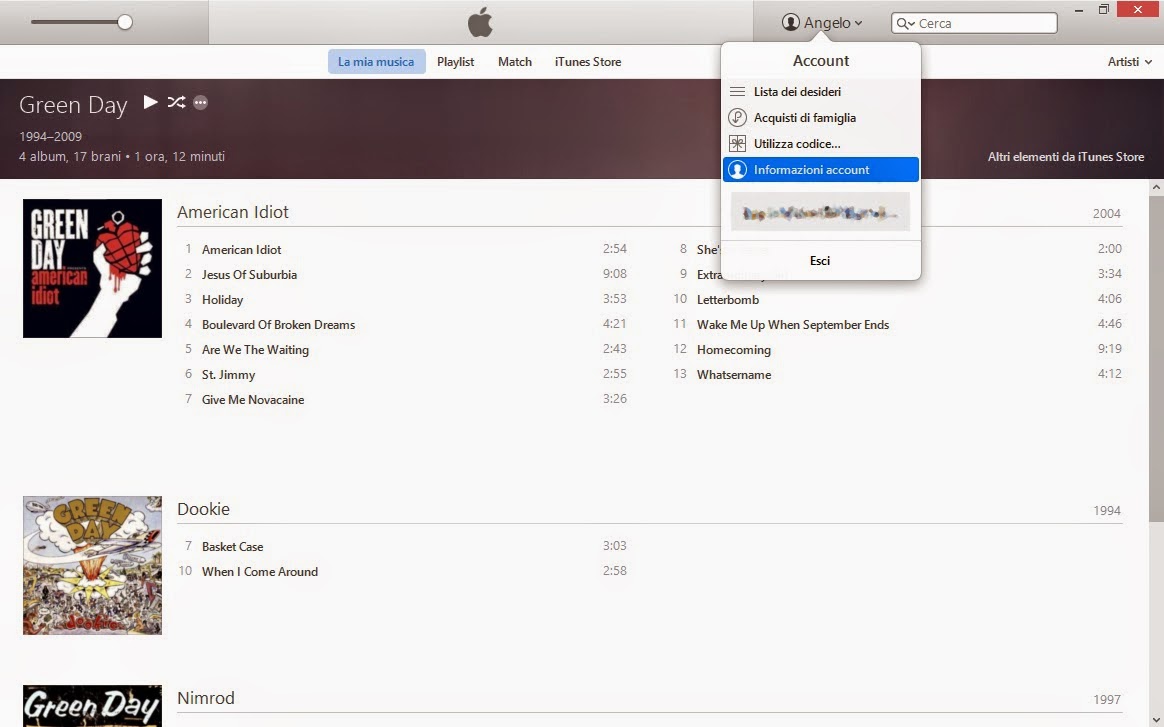
Task: Click the search magnifier icon
Action: pos(905,23)
